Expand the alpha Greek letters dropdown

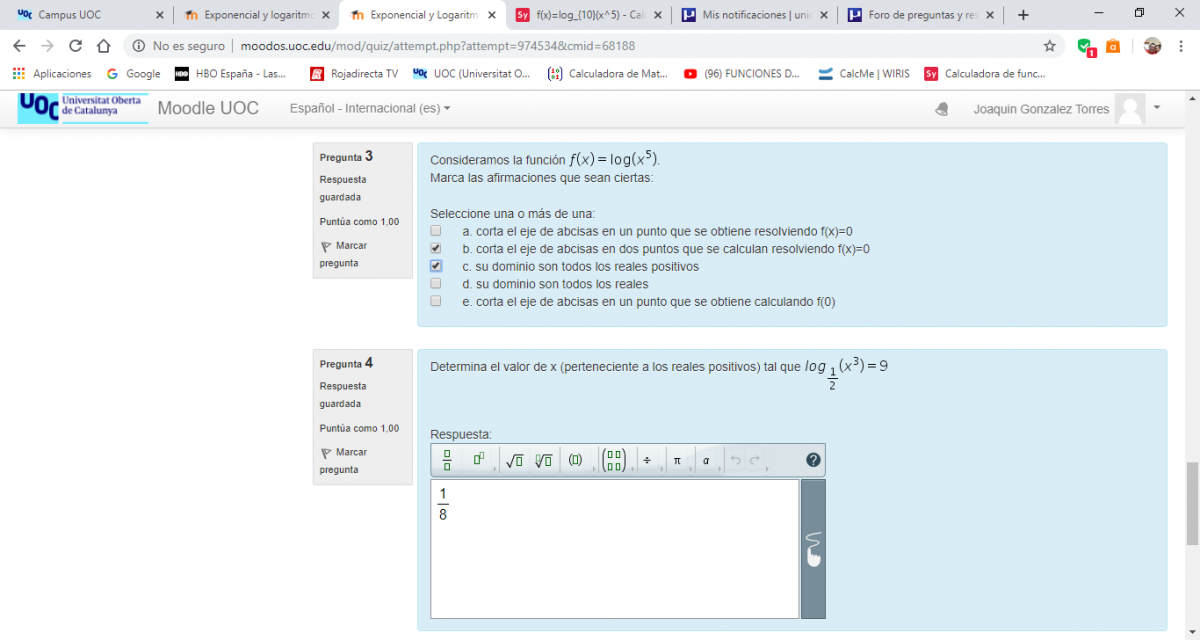(706, 460)
